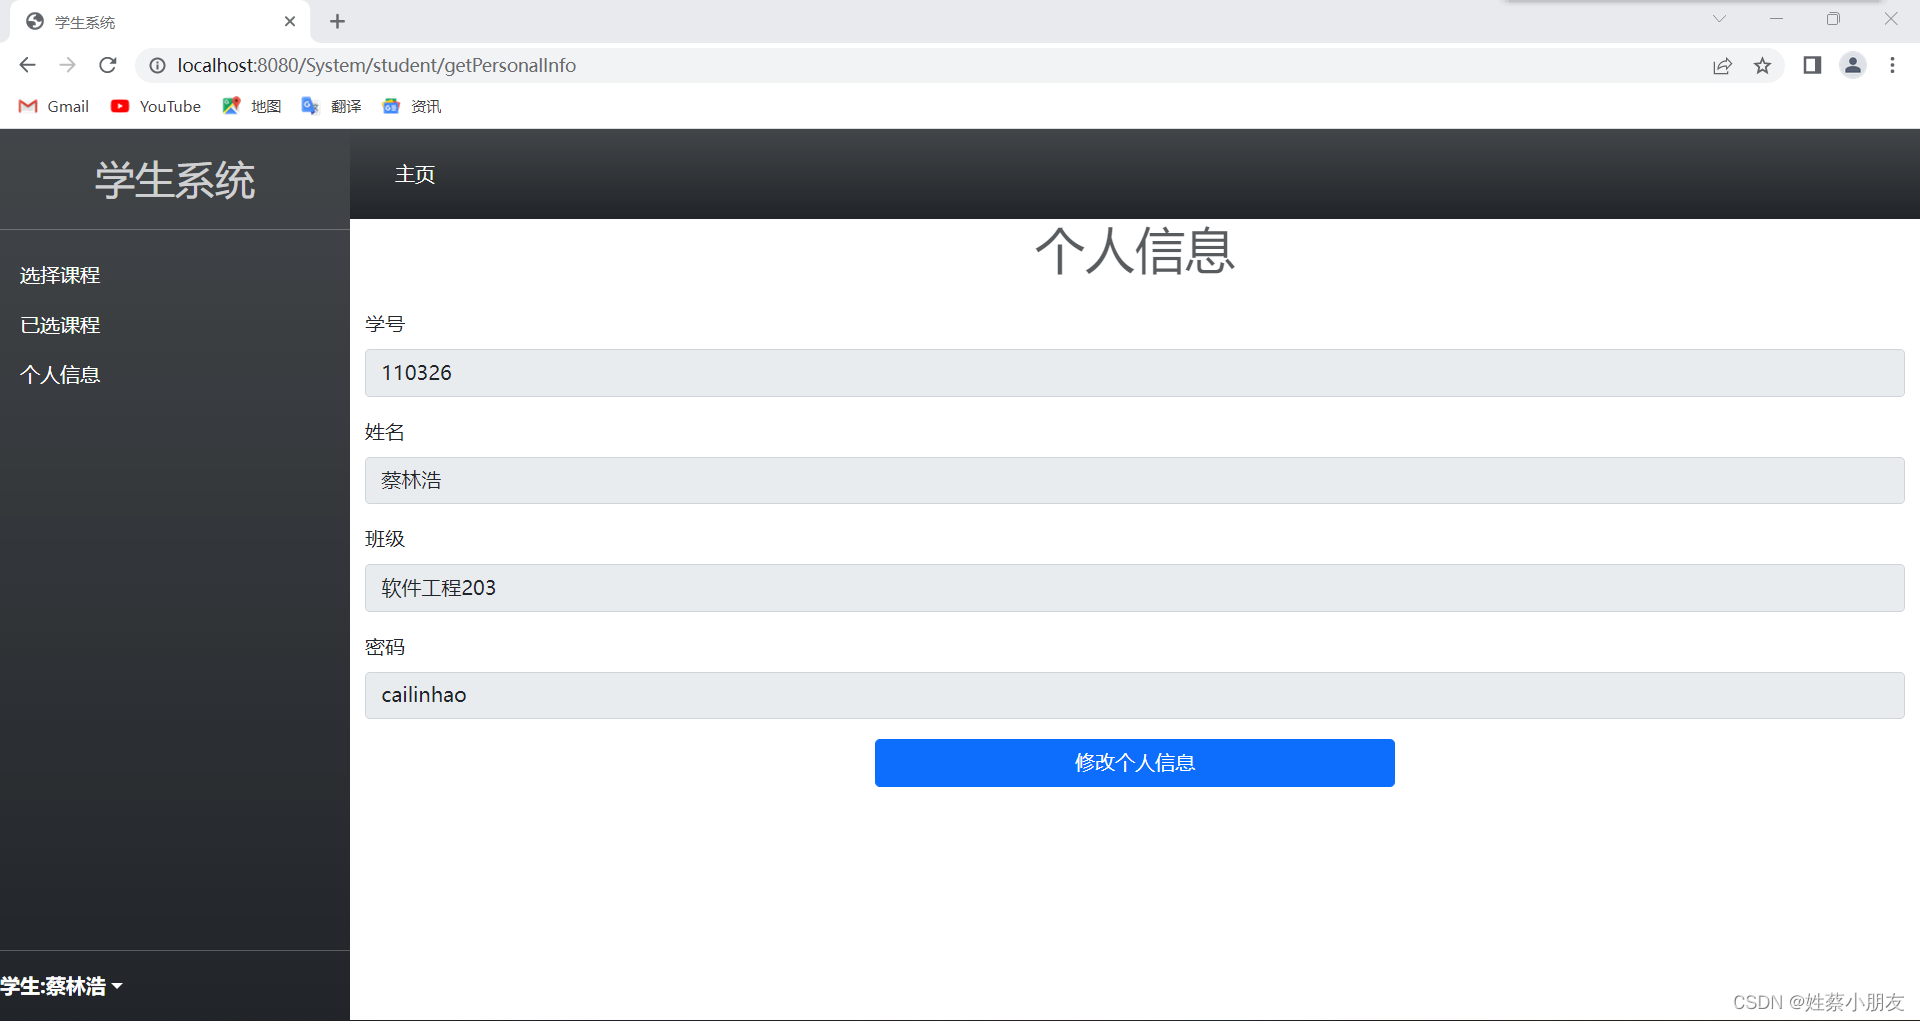Open a new browser tab

[337, 21]
